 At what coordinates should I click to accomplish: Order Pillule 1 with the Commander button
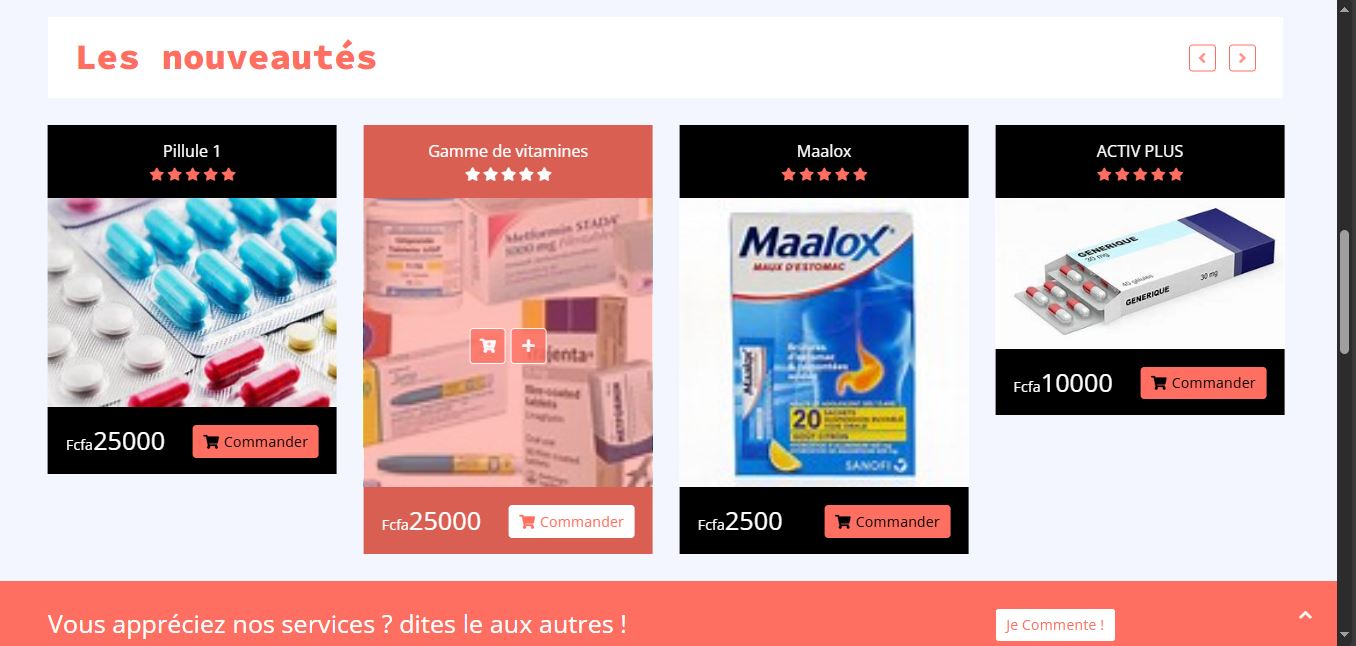256,442
